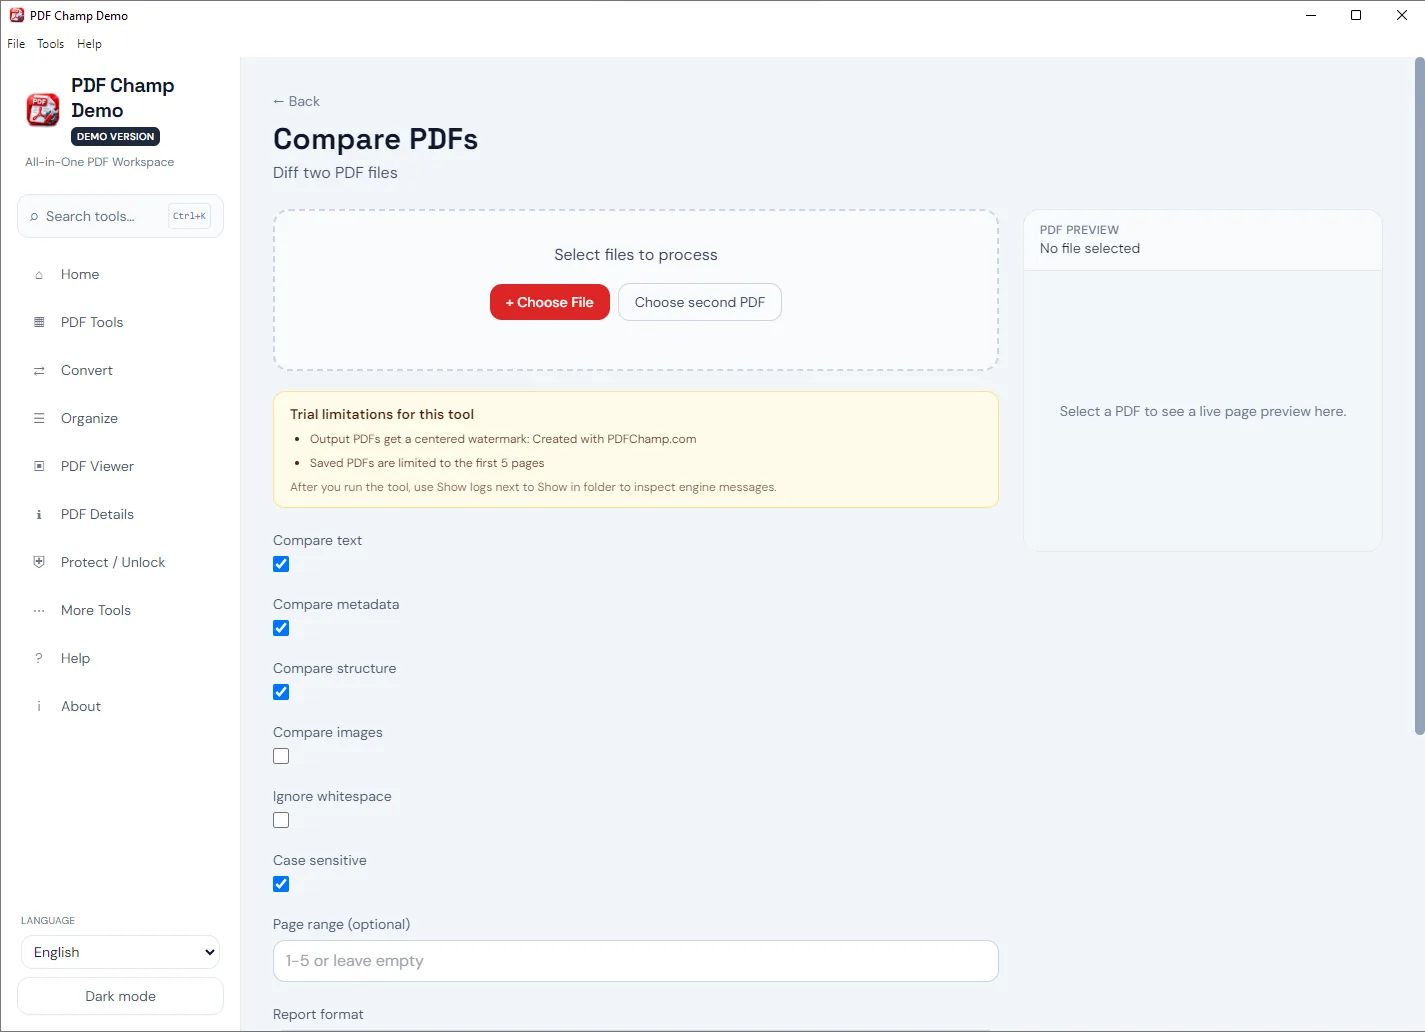Click the Page range input field
The image size is (1425, 1032).
coord(636,961)
